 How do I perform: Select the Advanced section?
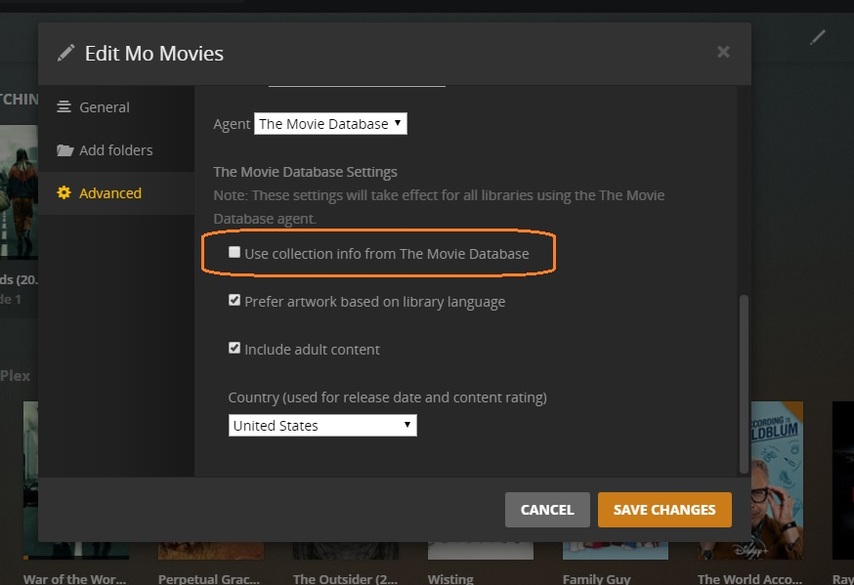[x=116, y=193]
